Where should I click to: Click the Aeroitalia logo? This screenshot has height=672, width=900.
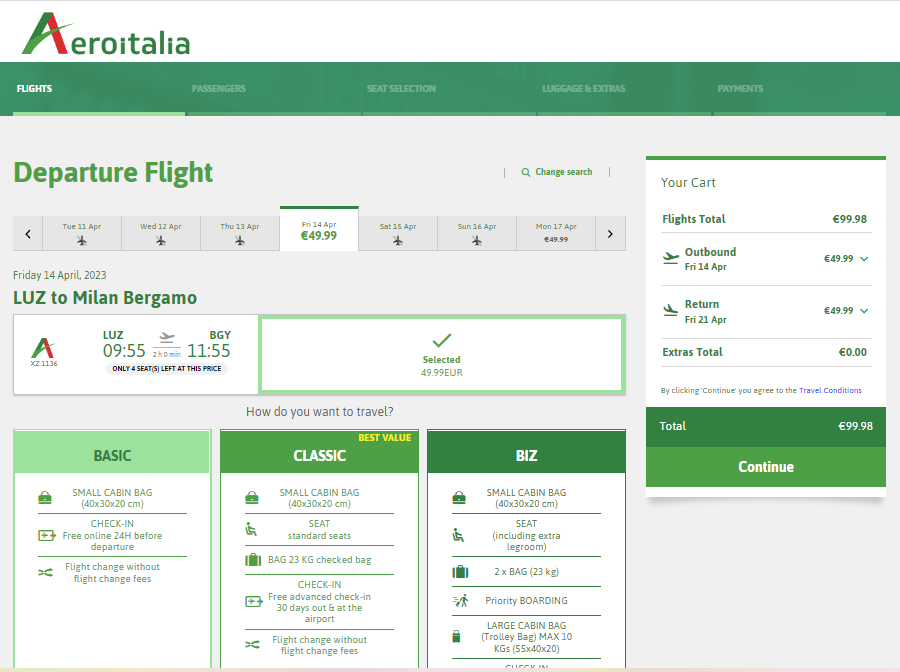point(106,34)
